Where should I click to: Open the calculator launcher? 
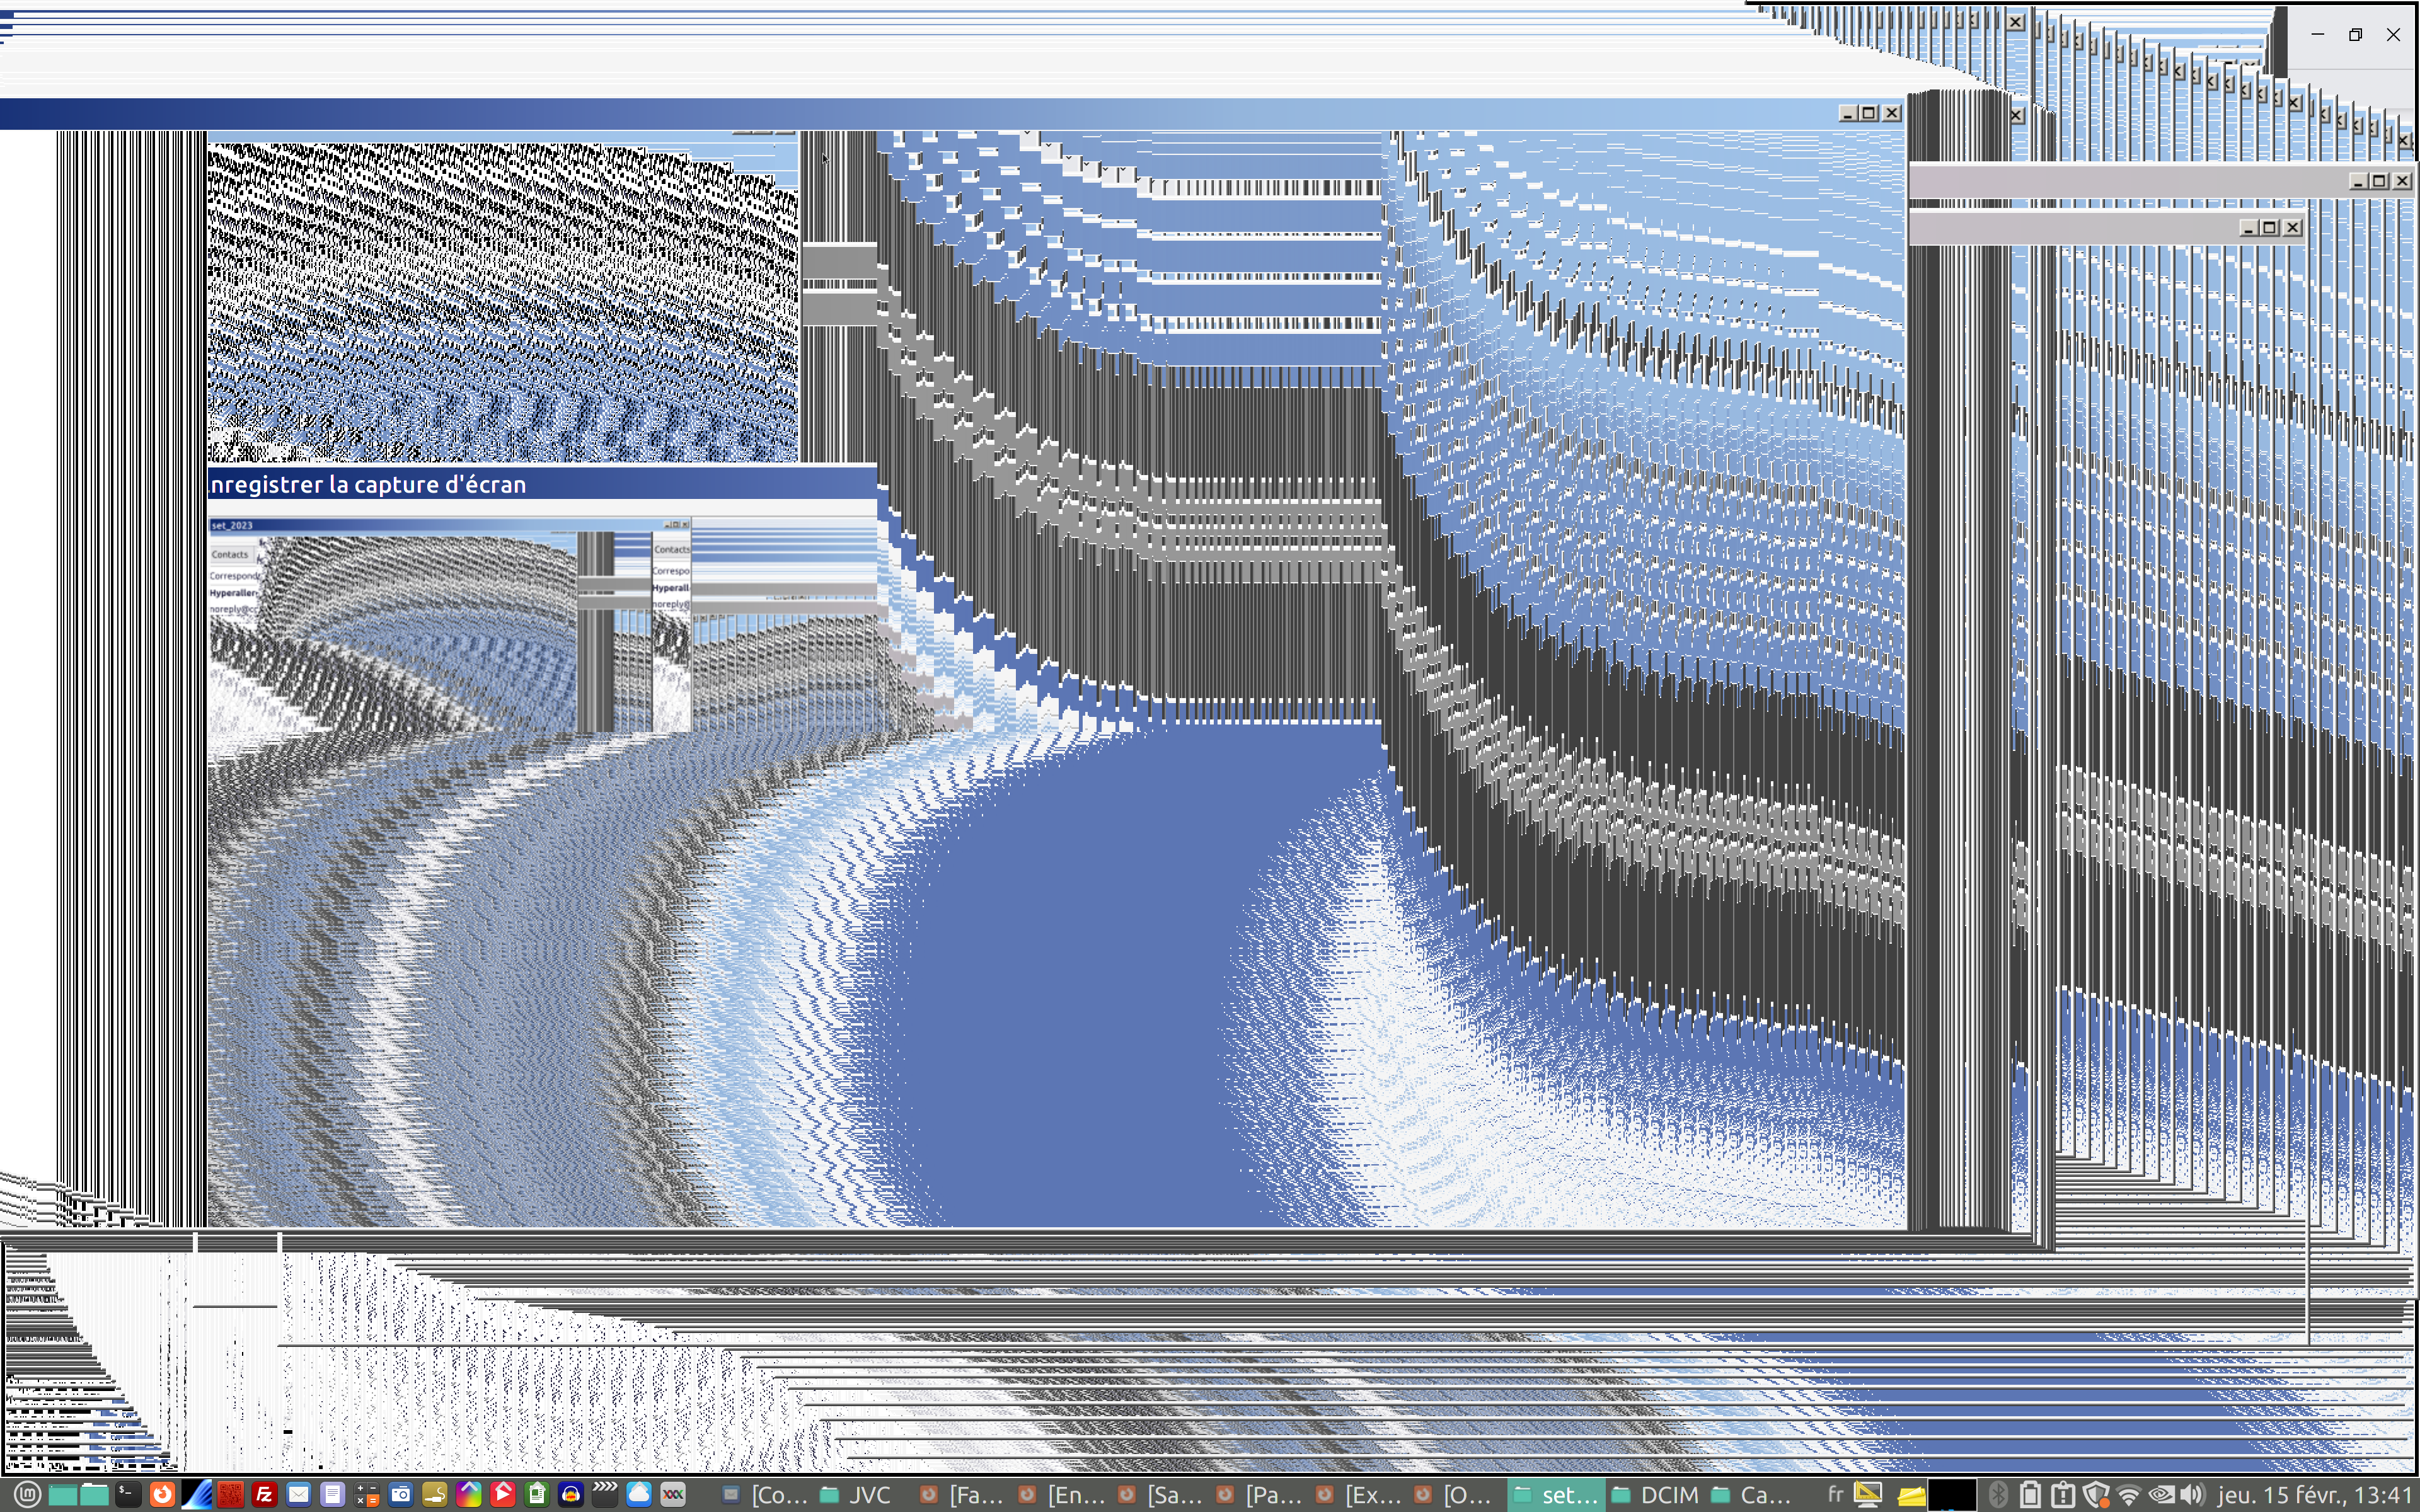367,1495
